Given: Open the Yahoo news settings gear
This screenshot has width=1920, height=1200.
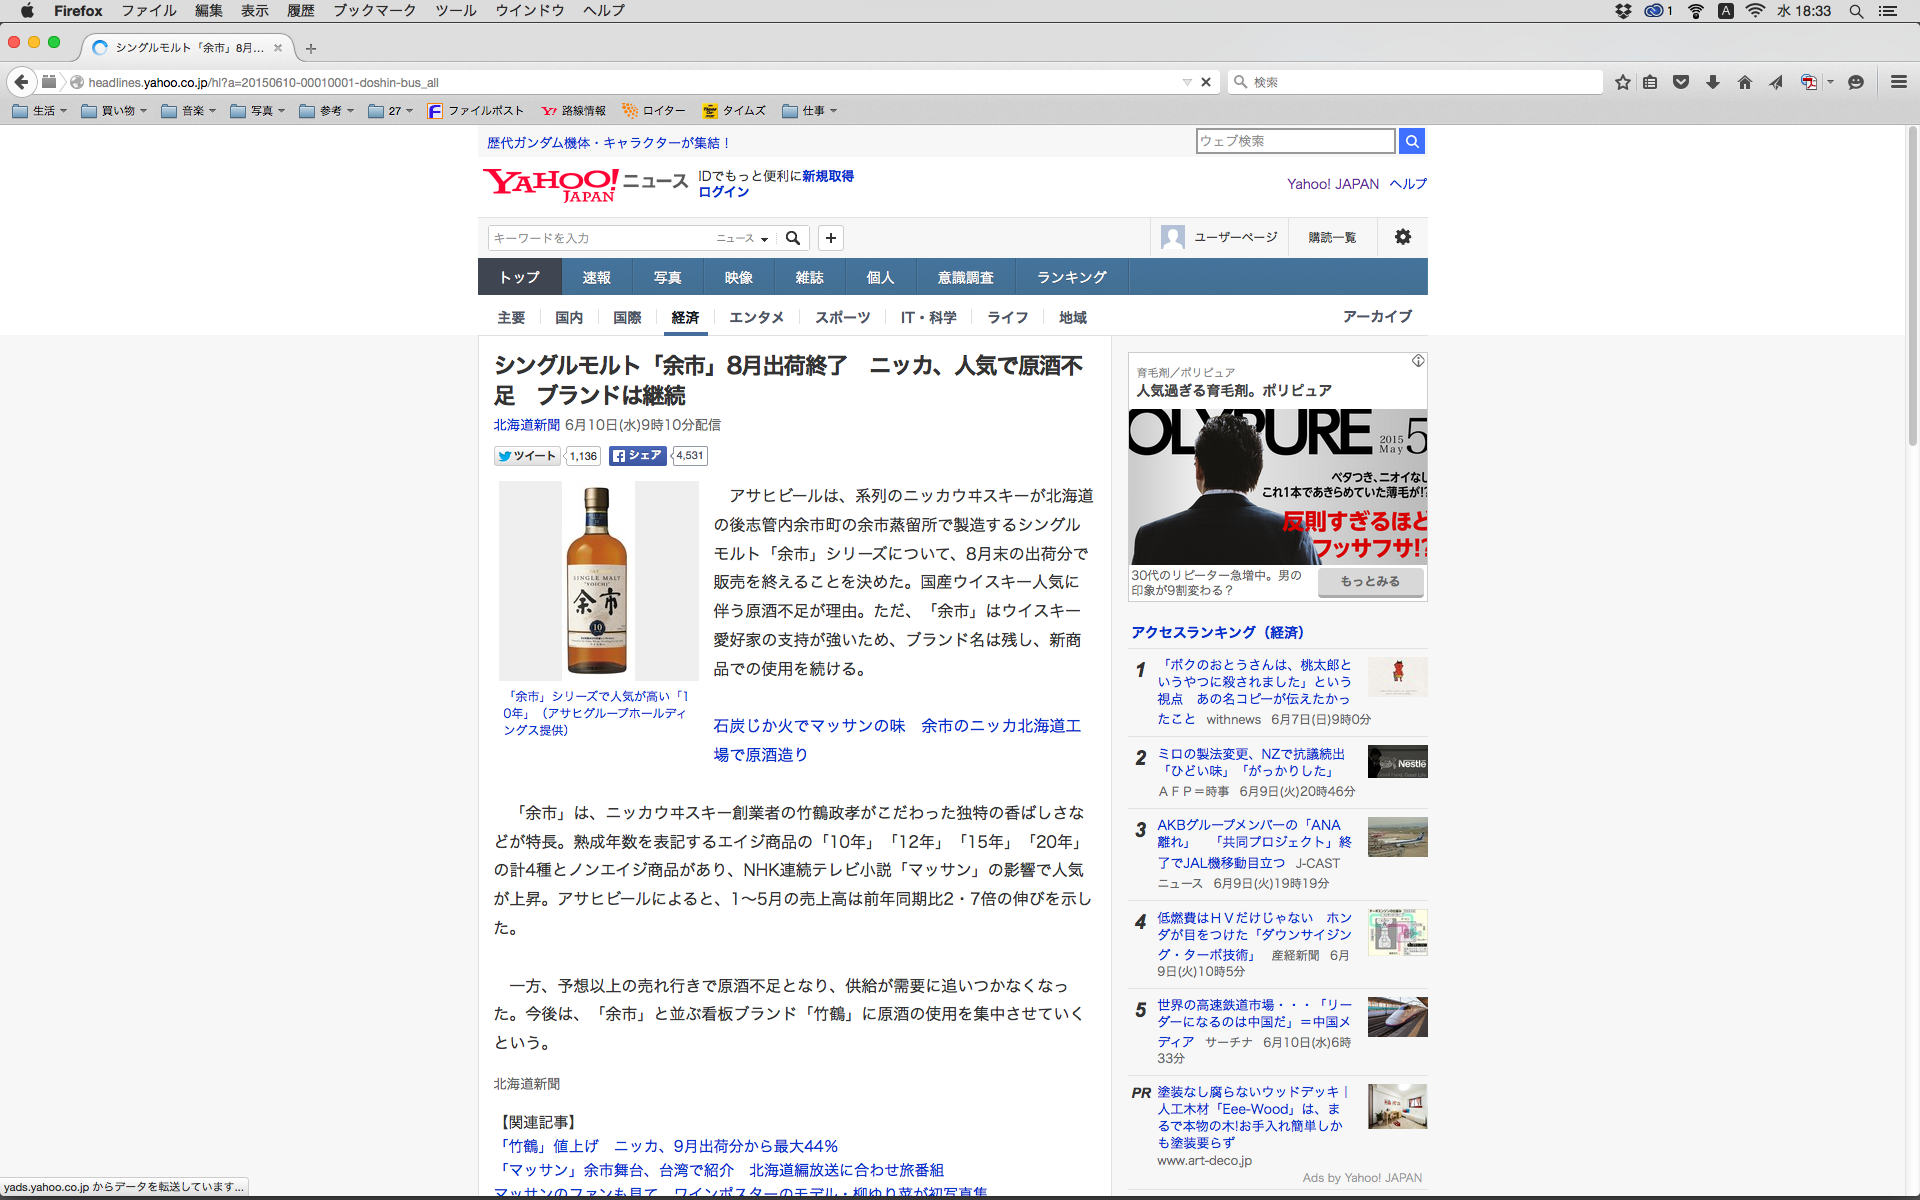Looking at the screenshot, I should coord(1402,237).
